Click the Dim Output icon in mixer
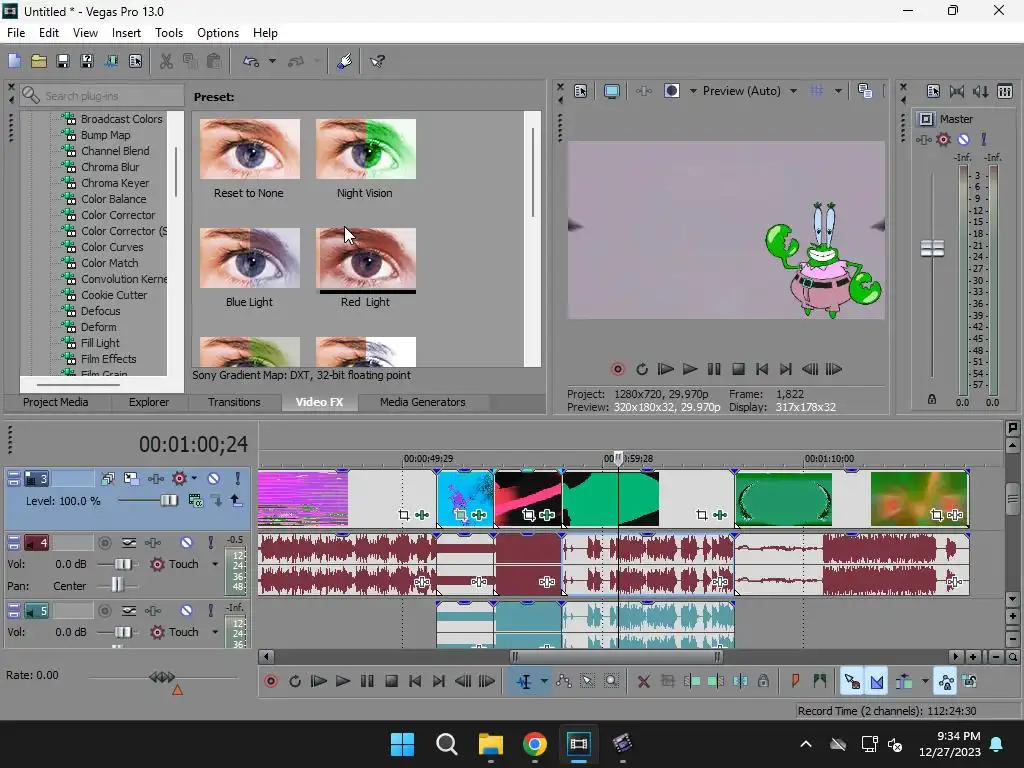Image resolution: width=1024 pixels, height=768 pixels. (981, 91)
